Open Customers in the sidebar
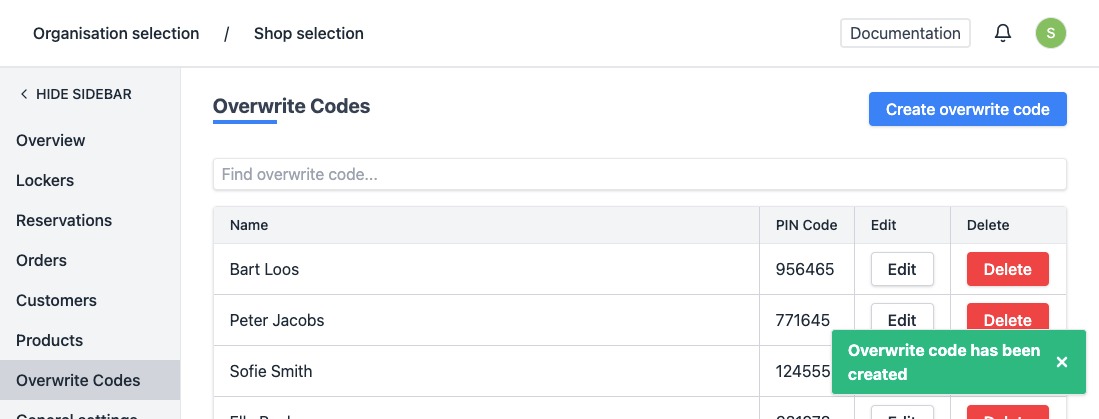1099x419 pixels. 56,300
